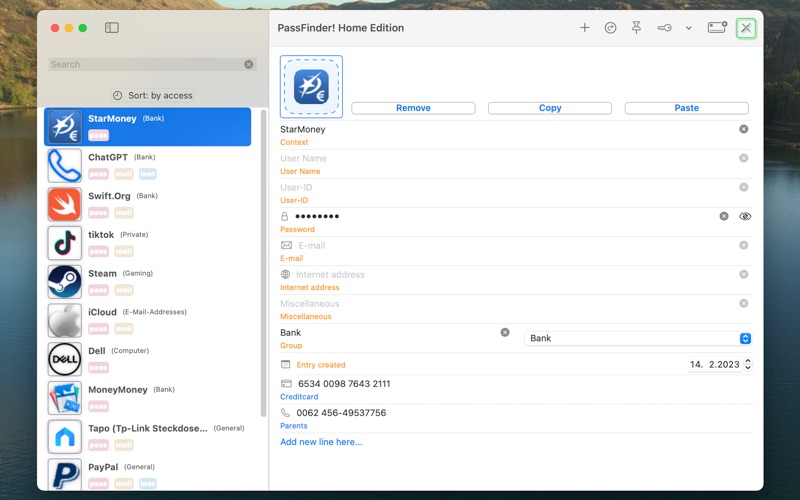Click the globe icon beside Internet address

click(286, 274)
